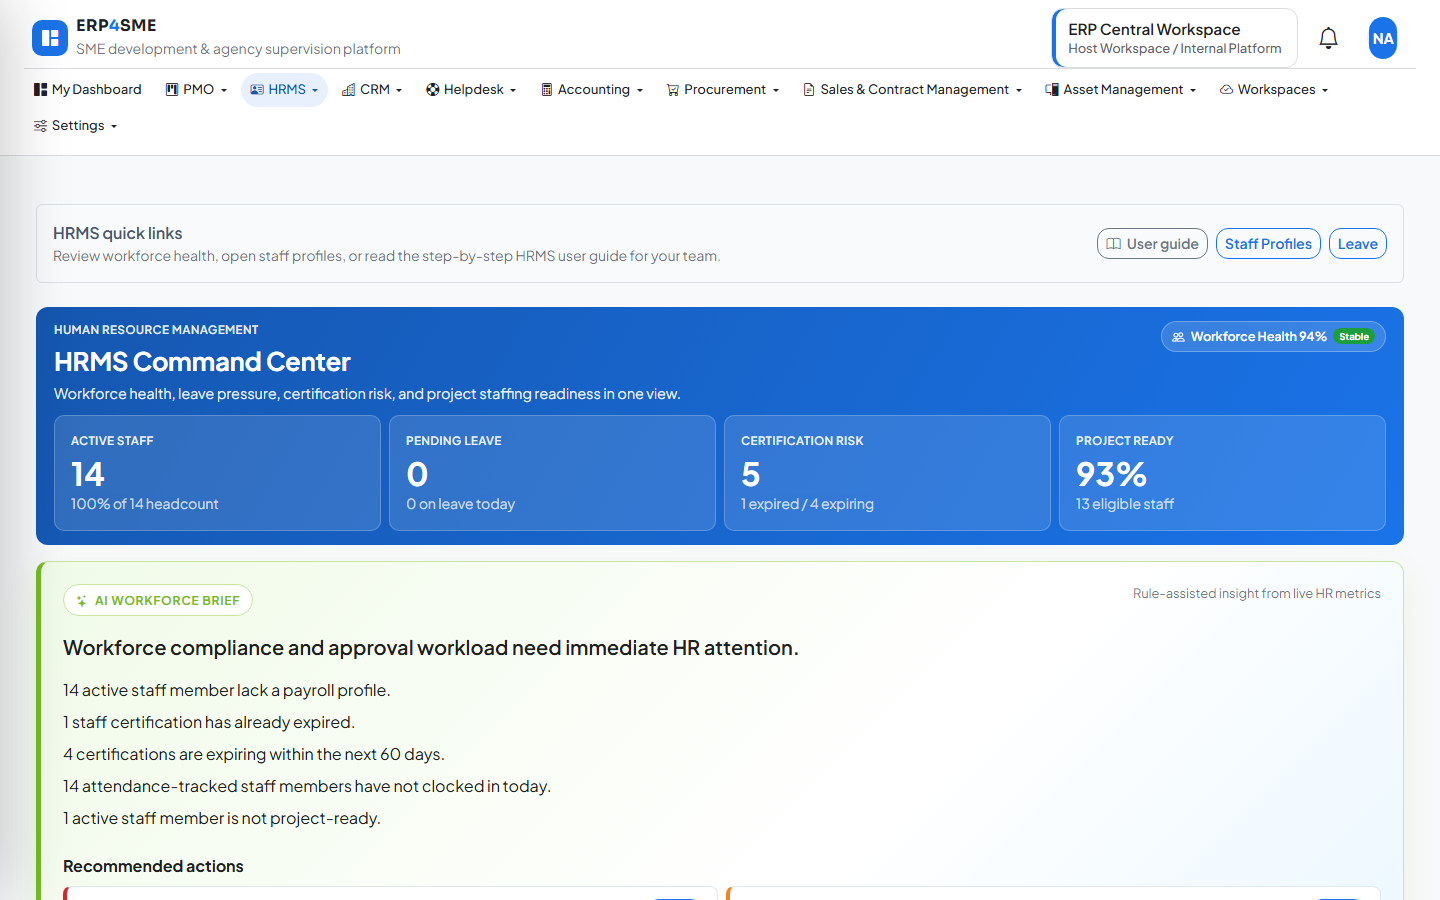The image size is (1440, 900).
Task: Click the Procurement cart icon
Action: point(673,89)
